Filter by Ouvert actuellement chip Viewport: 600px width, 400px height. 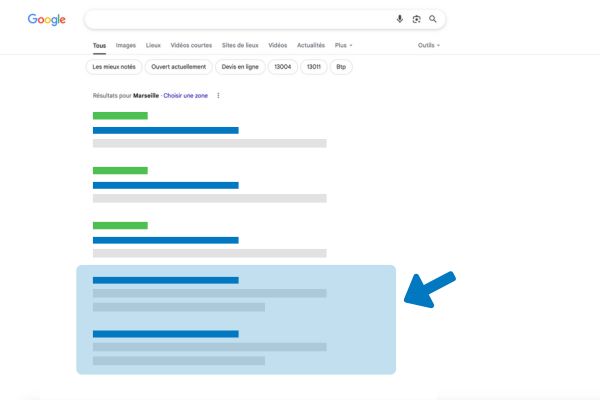(x=178, y=67)
